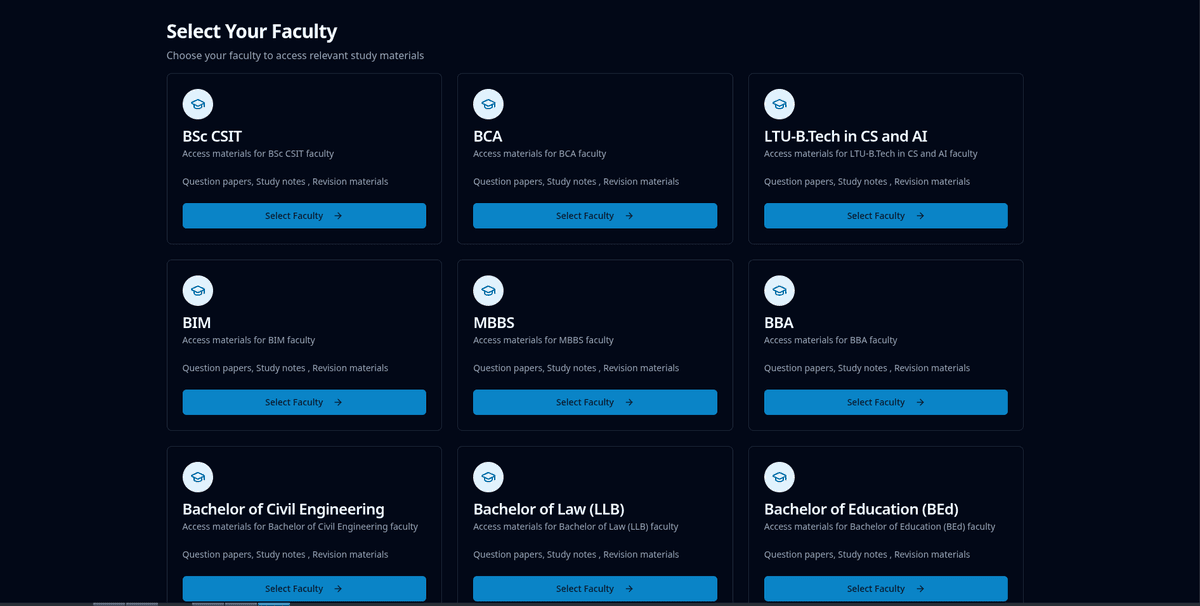Select Faculty for Bachelor of Law (LLB)
Screen dimensions: 1200x606
[x=595, y=588]
